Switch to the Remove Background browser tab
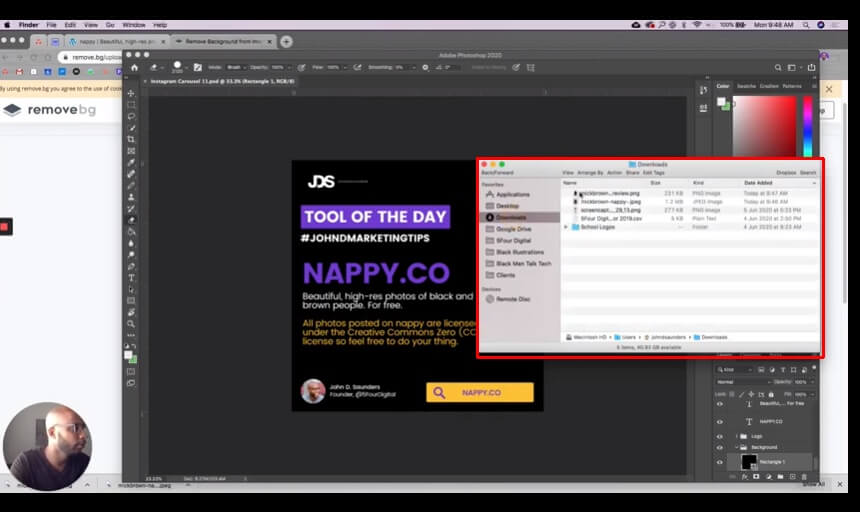 (223, 41)
